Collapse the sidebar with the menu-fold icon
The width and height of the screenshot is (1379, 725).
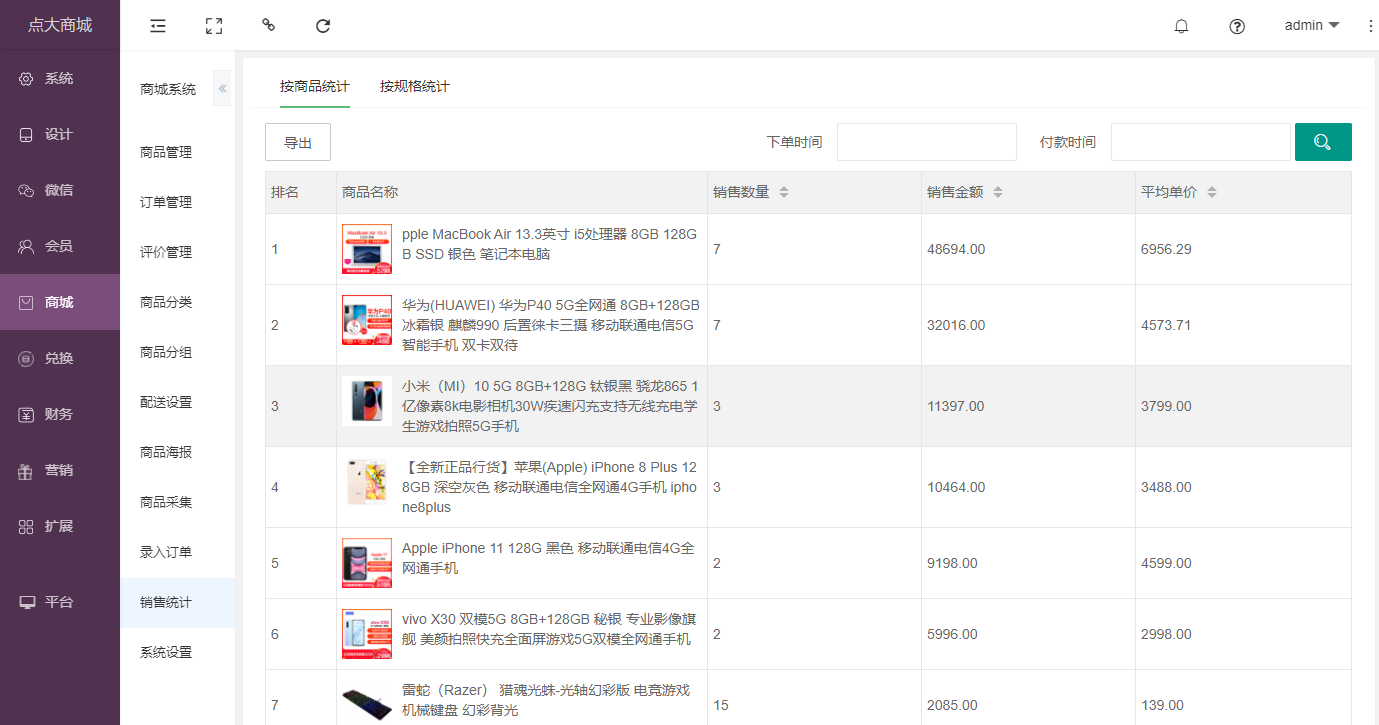(158, 26)
